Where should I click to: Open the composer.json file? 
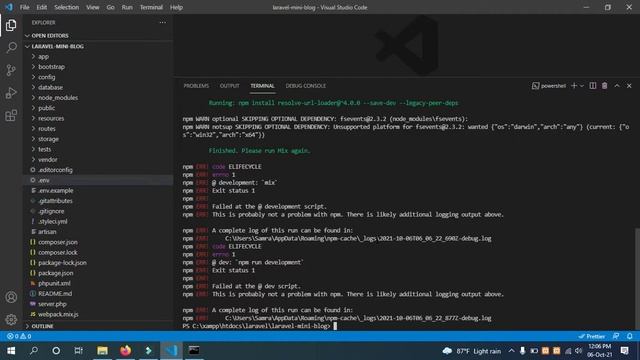(98, 242)
